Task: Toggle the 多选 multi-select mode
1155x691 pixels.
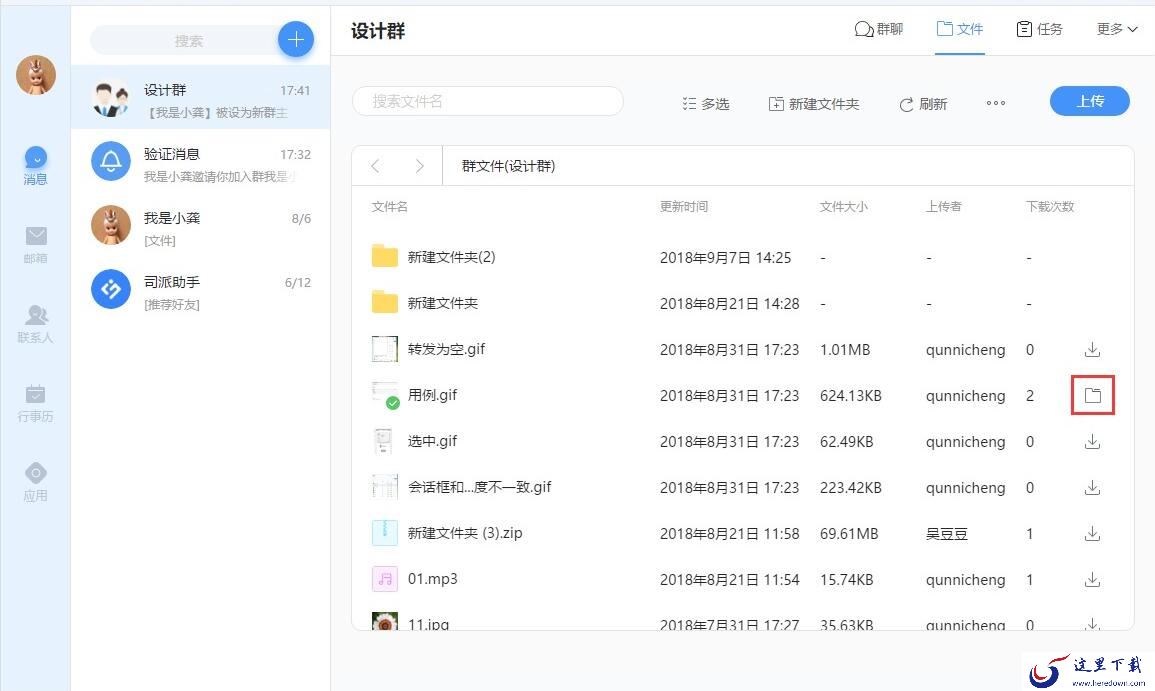Action: pos(705,104)
